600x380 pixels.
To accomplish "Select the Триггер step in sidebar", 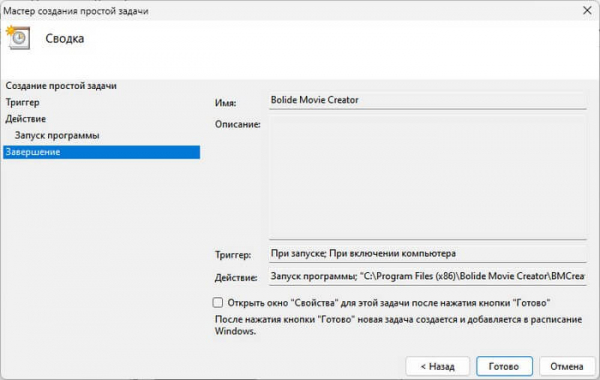I will pyautogui.click(x=23, y=103).
